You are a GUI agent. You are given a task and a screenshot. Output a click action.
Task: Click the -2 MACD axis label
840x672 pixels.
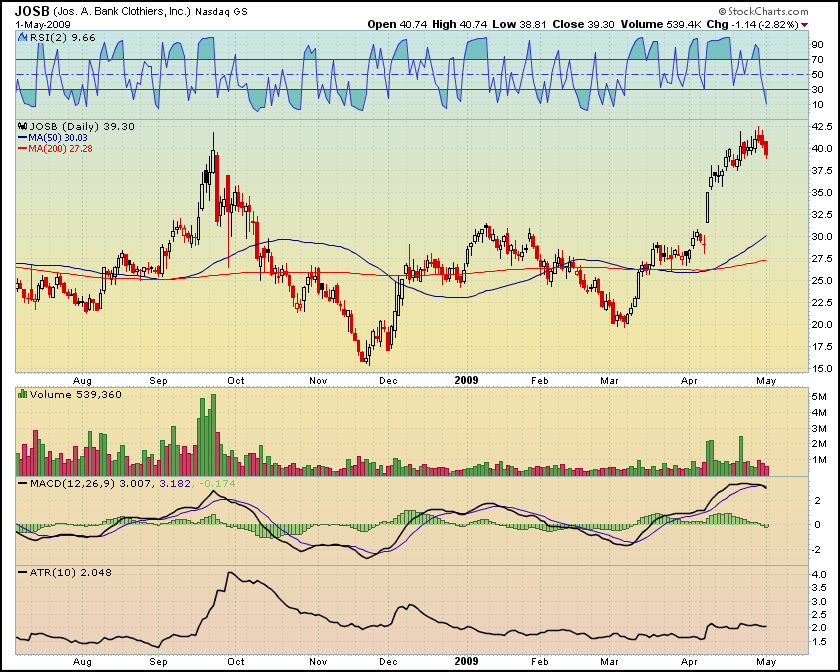pyautogui.click(x=816, y=549)
